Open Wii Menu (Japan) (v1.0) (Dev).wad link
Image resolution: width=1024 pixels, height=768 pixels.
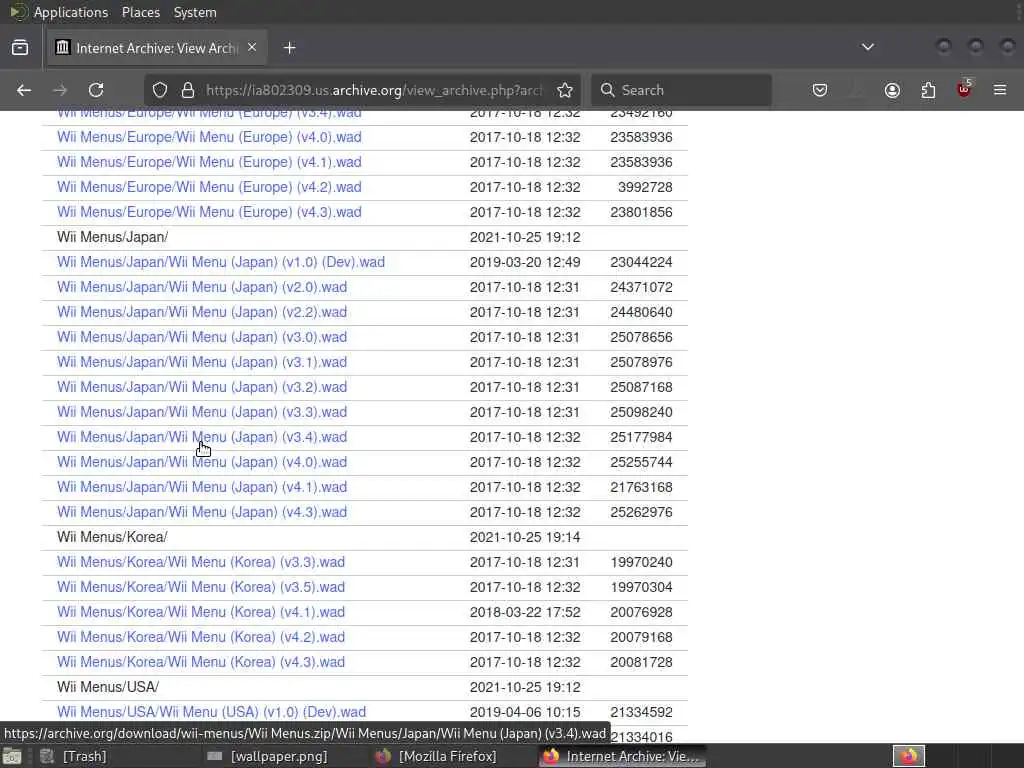tap(221, 262)
